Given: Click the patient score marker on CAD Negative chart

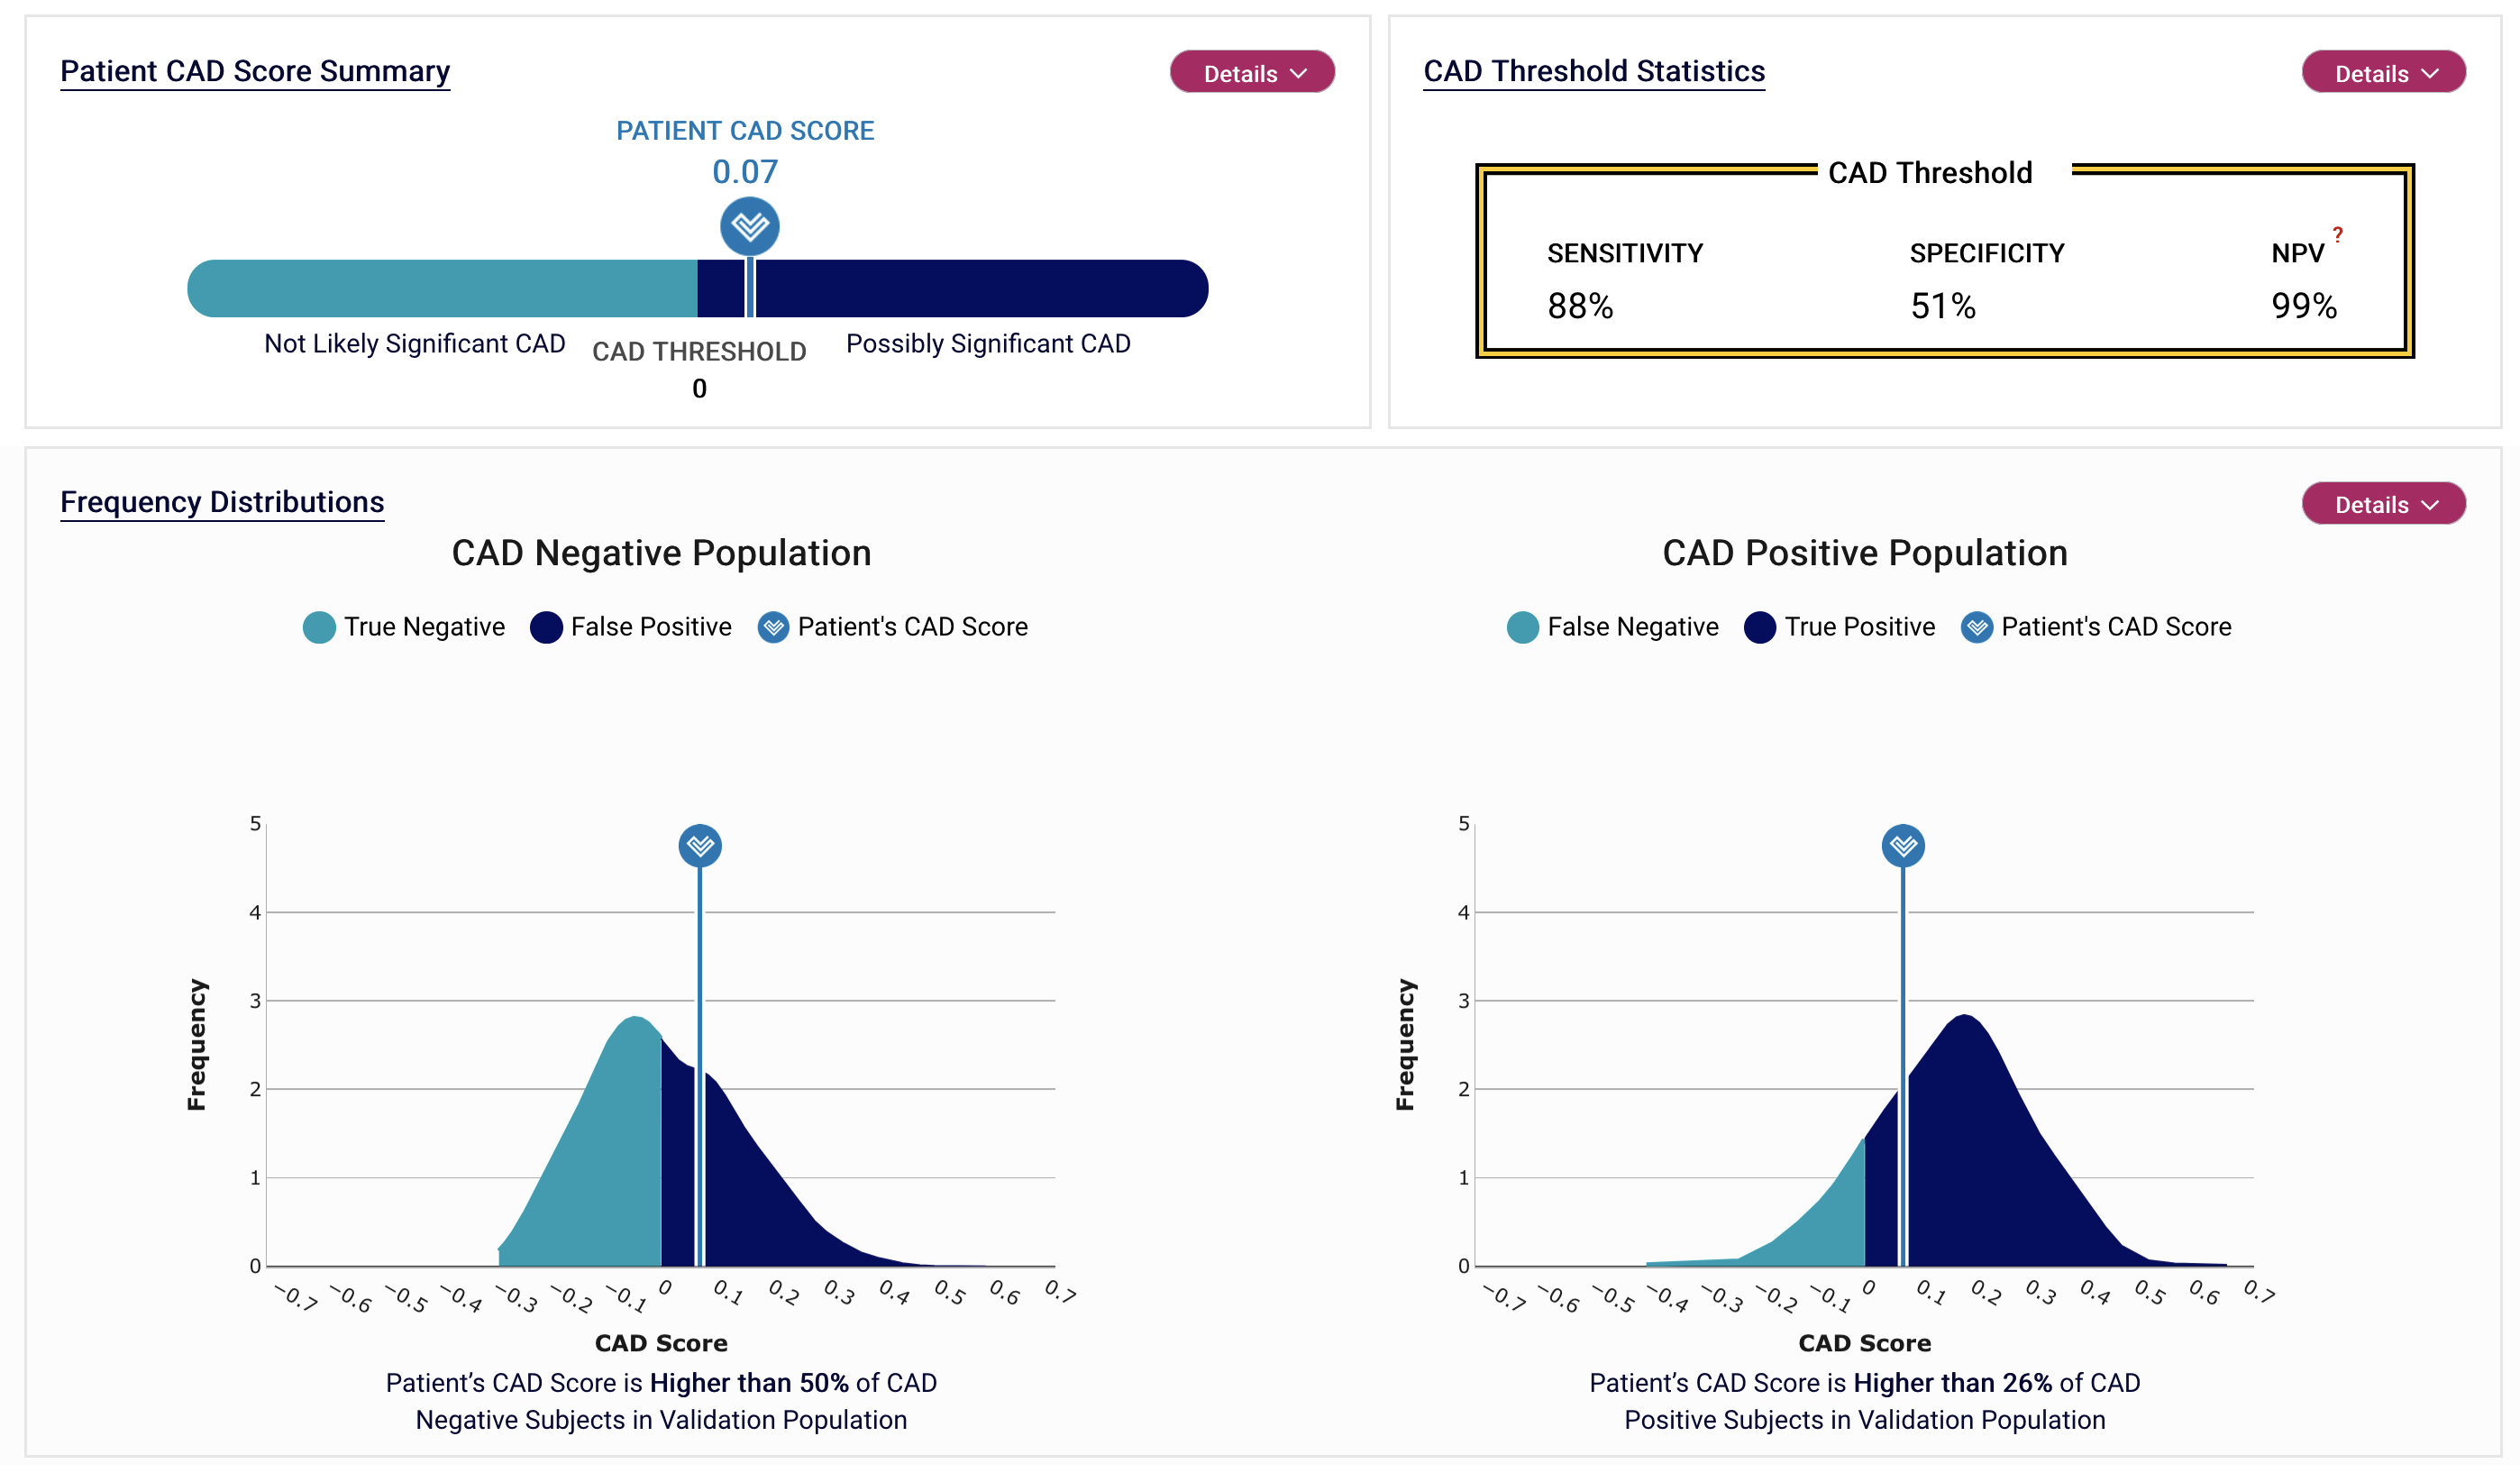Looking at the screenshot, I should (x=700, y=846).
